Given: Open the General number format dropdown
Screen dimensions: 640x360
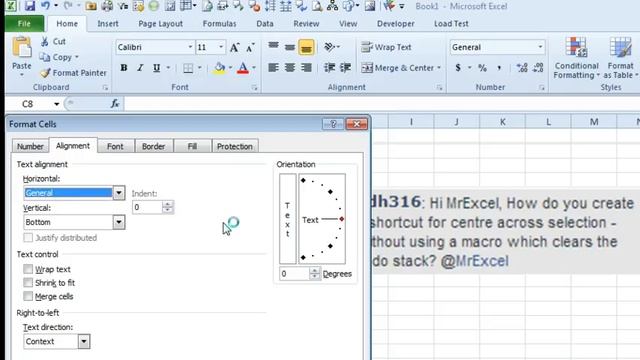Looking at the screenshot, I should point(540,47).
